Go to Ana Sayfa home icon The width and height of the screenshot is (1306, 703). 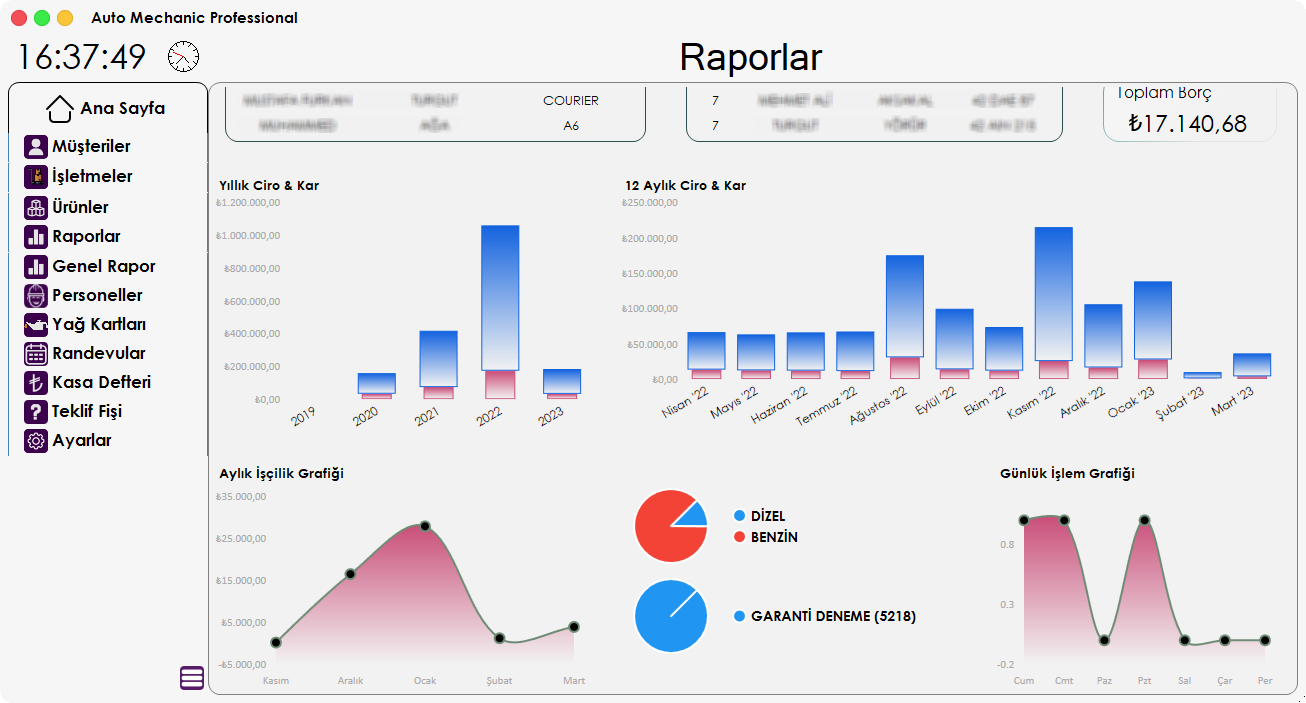pyautogui.click(x=60, y=108)
